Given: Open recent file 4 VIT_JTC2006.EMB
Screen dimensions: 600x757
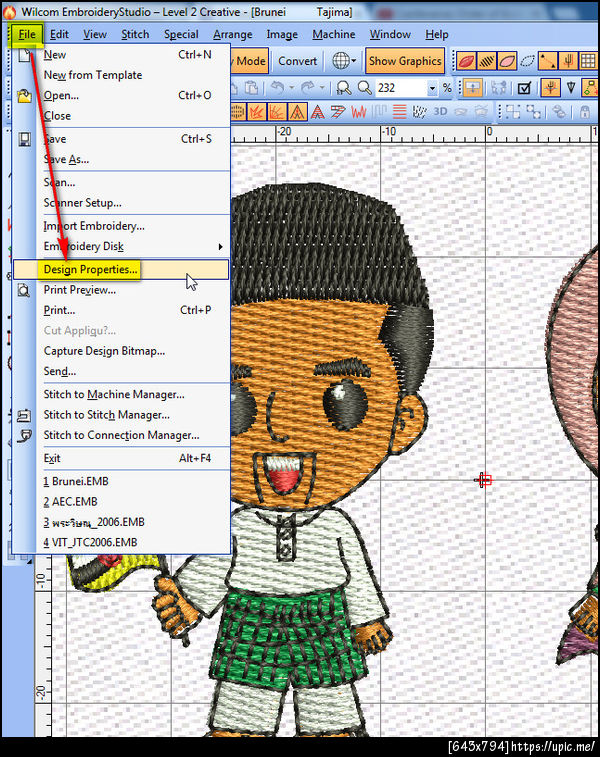Looking at the screenshot, I should coord(121,542).
